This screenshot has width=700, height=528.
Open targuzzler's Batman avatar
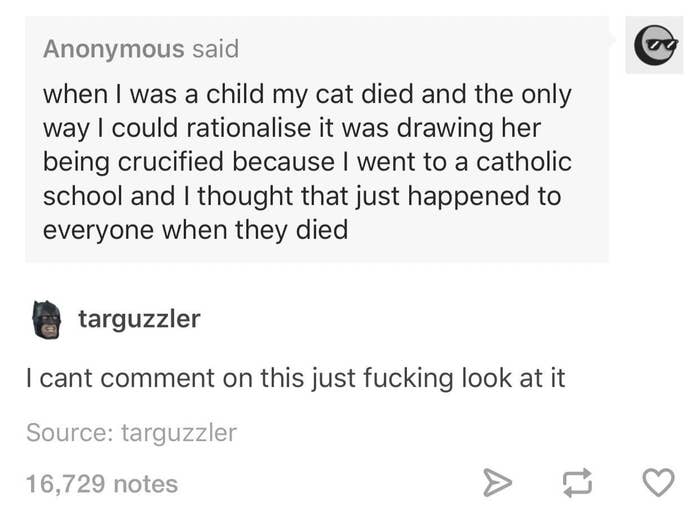point(46,320)
